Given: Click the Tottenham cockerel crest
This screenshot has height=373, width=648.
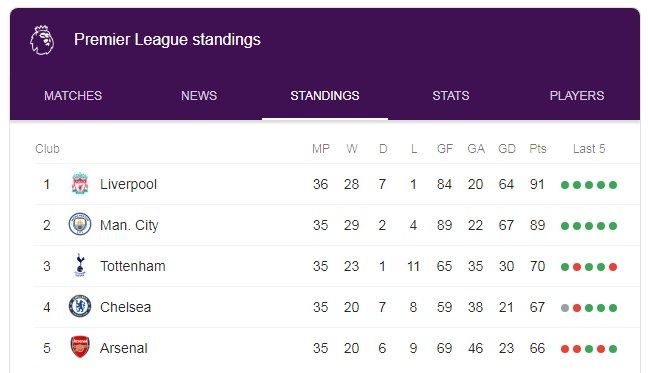Looking at the screenshot, I should click(80, 265).
